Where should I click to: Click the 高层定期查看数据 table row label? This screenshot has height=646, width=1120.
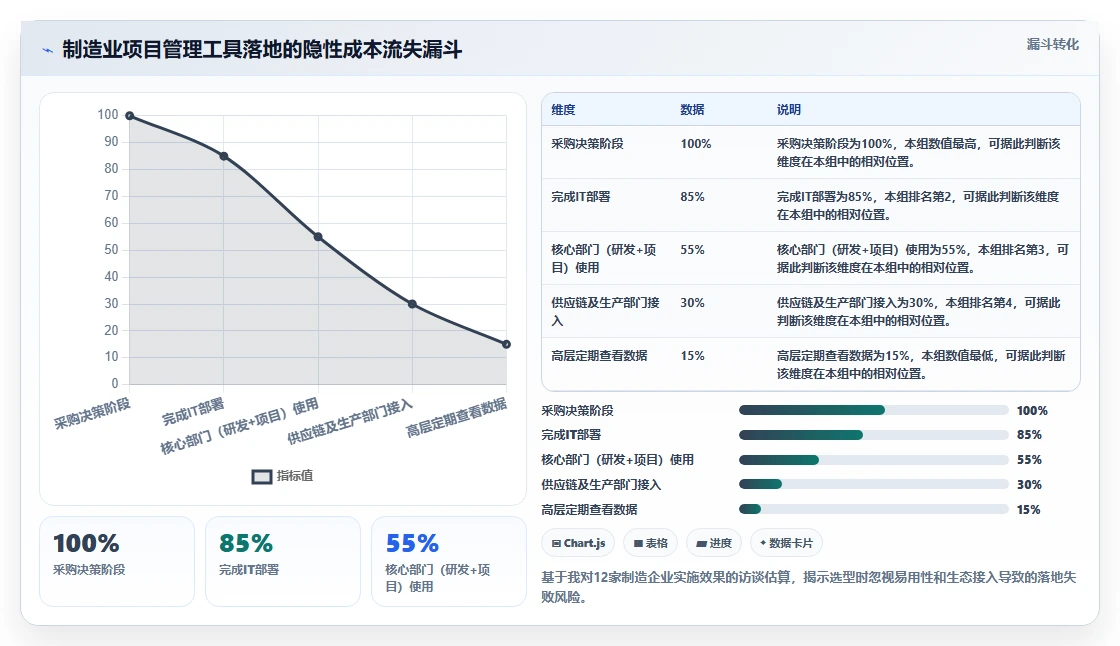pyautogui.click(x=599, y=356)
